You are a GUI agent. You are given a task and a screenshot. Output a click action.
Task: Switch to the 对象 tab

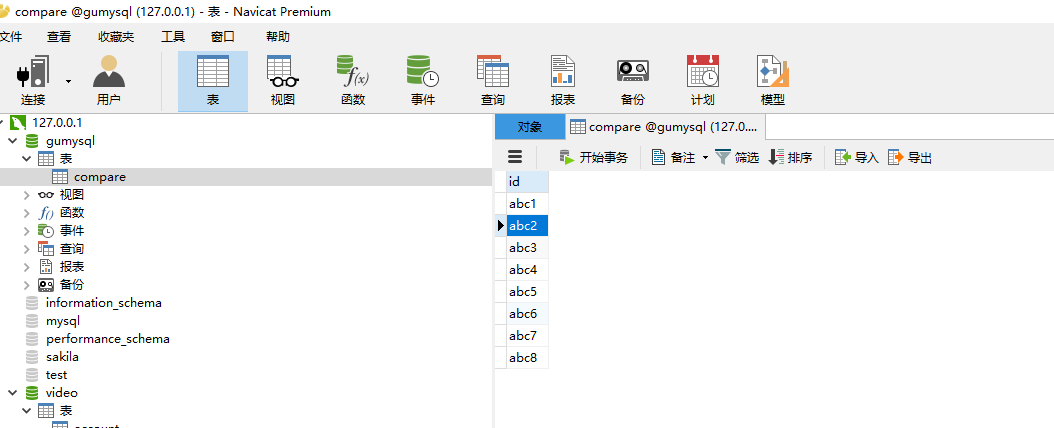[x=530, y=126]
